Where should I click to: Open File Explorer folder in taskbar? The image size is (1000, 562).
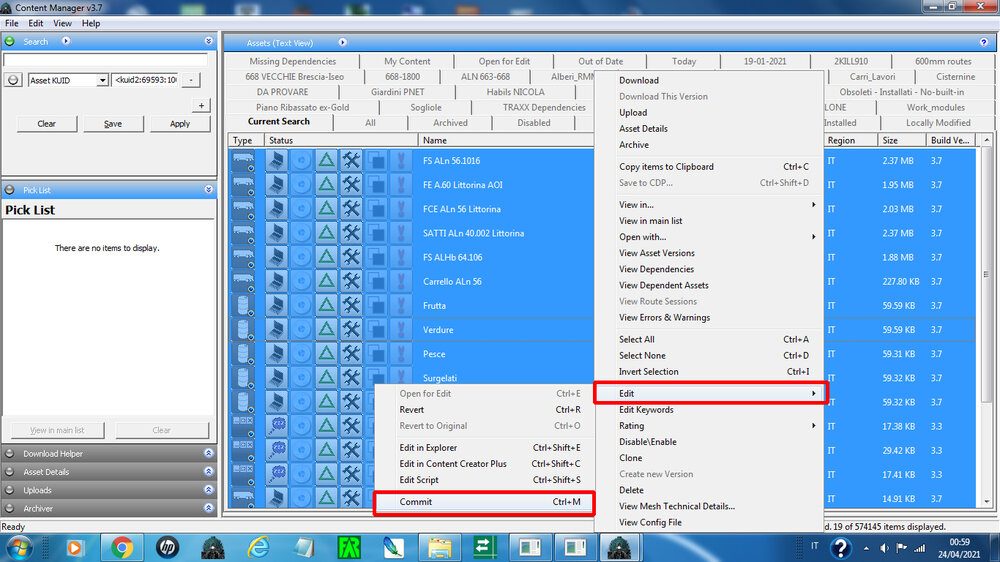click(x=439, y=547)
